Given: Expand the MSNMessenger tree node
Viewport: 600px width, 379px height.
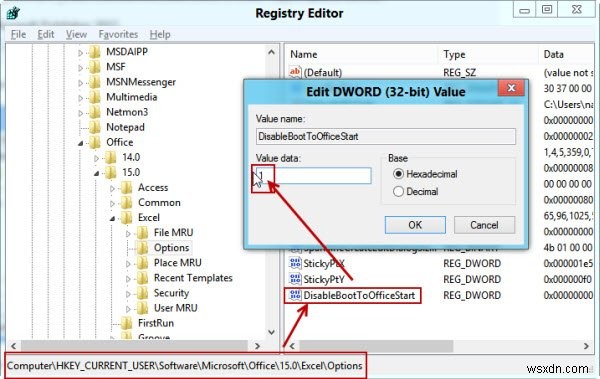Looking at the screenshot, I should (x=80, y=83).
